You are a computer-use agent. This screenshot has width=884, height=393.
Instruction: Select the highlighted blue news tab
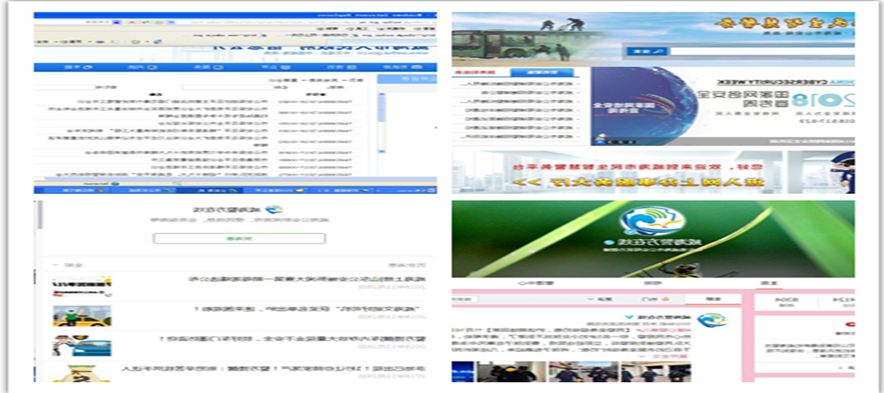pyautogui.click(x=542, y=73)
